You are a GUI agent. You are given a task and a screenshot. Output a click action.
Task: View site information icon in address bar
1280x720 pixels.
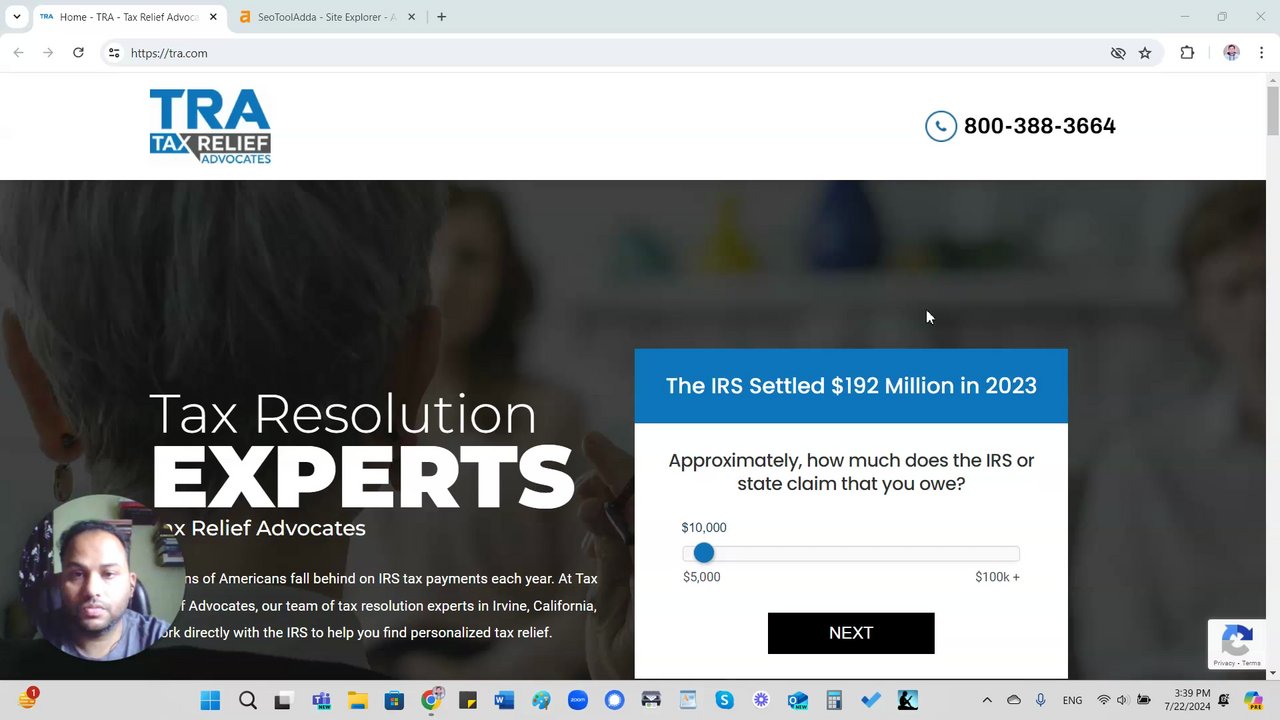(114, 53)
